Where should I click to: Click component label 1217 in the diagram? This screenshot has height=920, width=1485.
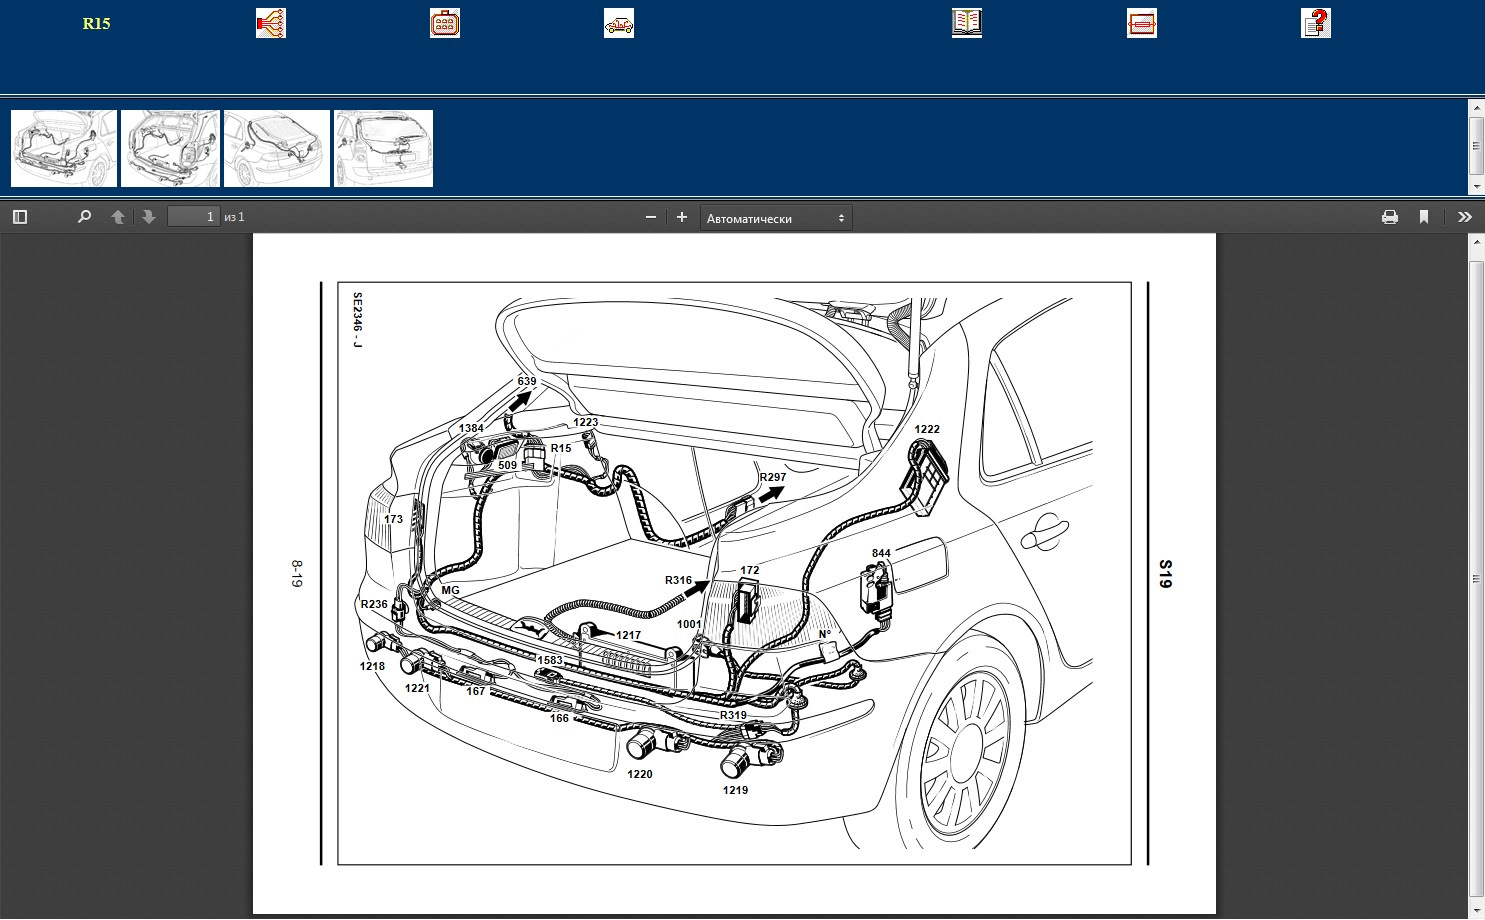(x=628, y=636)
